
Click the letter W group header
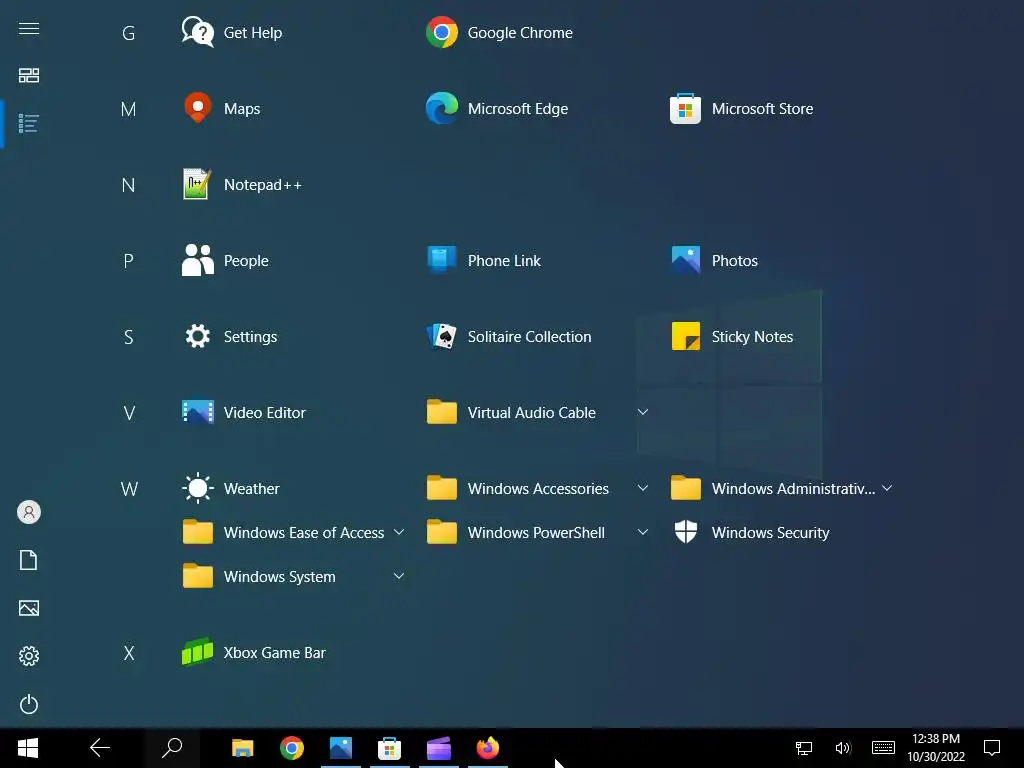click(129, 488)
